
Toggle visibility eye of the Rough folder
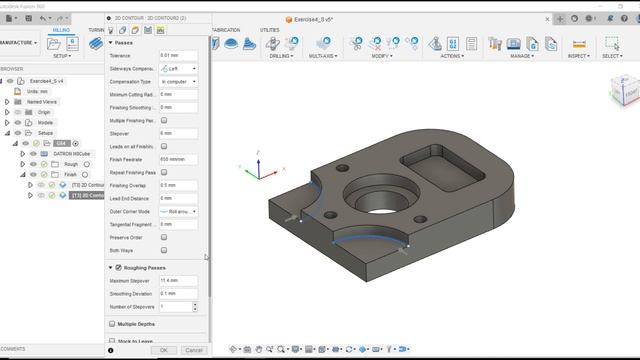[x=33, y=164]
